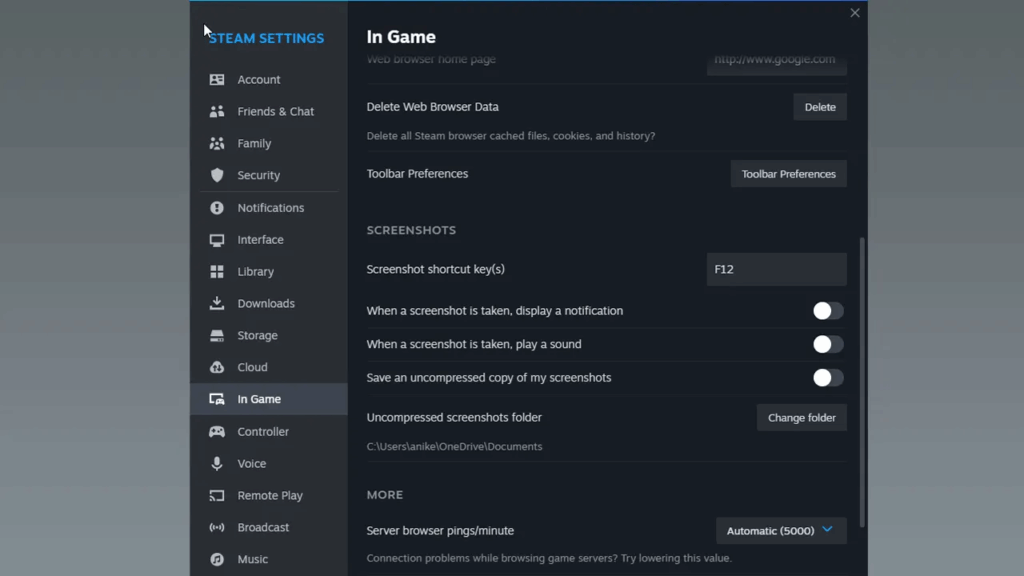Click the Storage drive icon

coord(217,336)
